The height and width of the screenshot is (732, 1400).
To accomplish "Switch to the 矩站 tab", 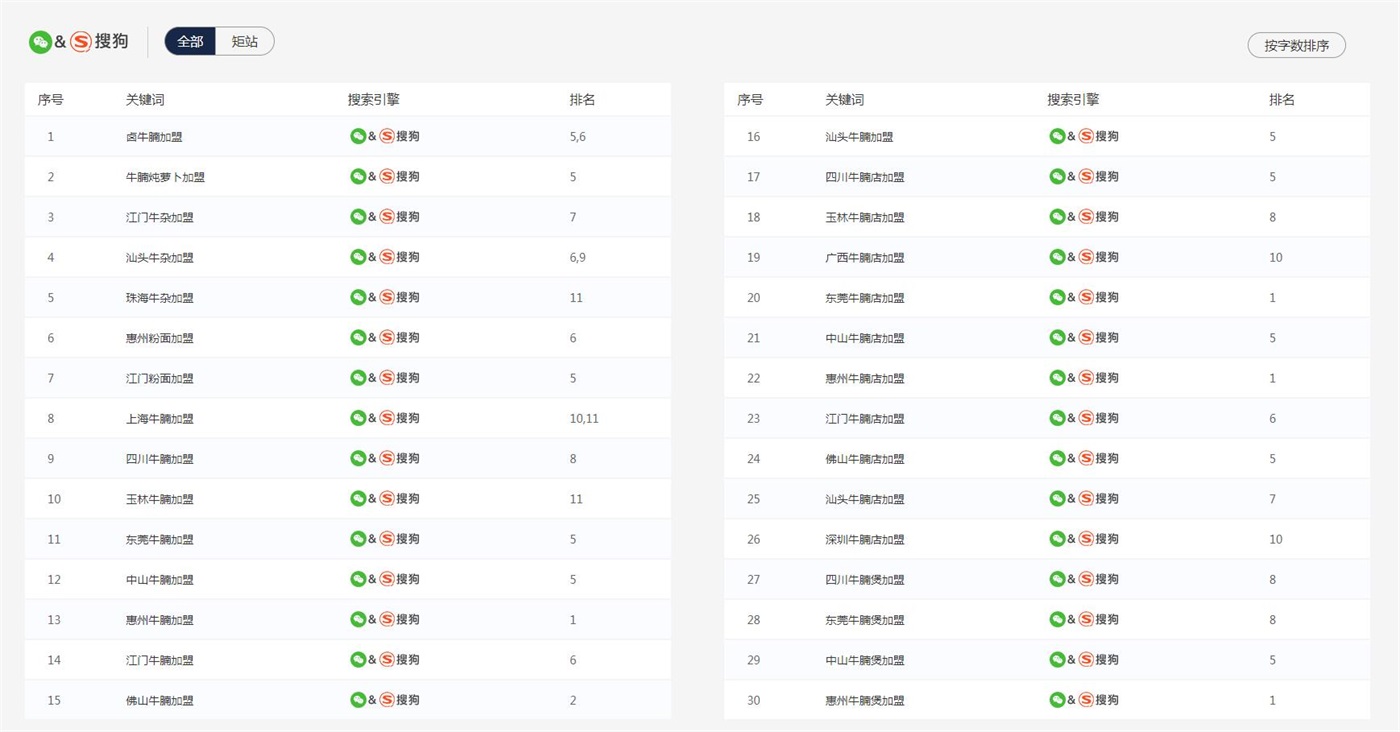I will [x=245, y=42].
